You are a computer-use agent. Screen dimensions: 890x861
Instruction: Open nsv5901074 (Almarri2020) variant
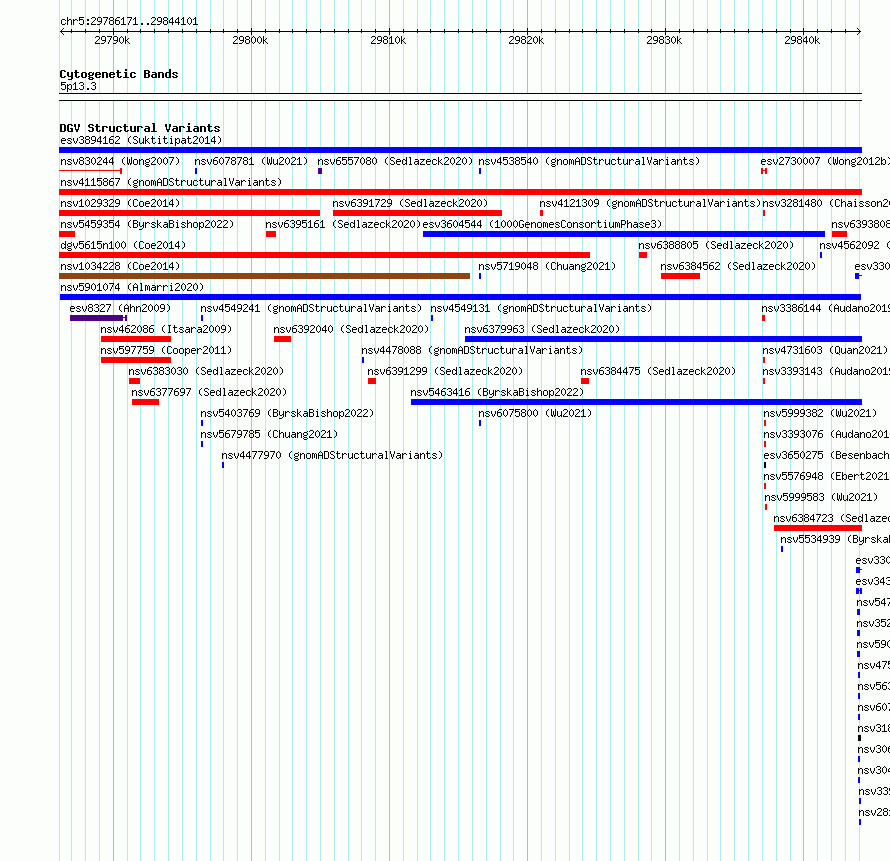pyautogui.click(x=132, y=287)
